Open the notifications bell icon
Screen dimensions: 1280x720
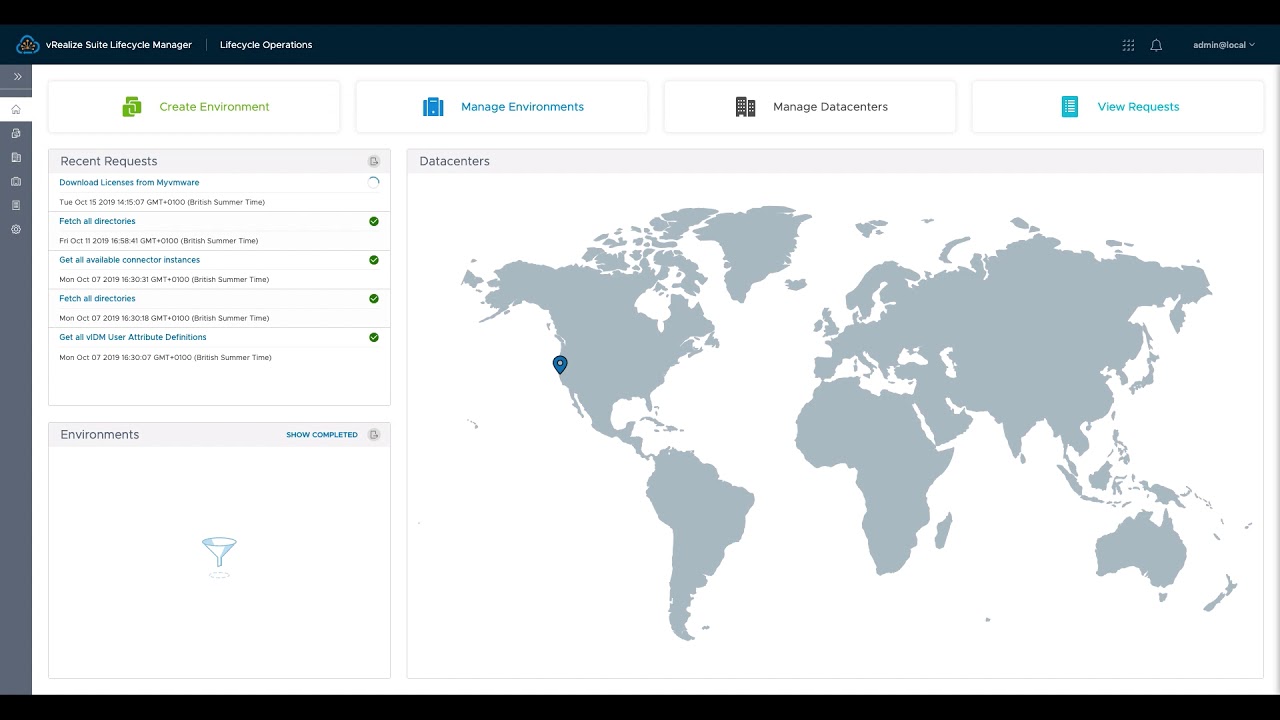tap(1156, 45)
